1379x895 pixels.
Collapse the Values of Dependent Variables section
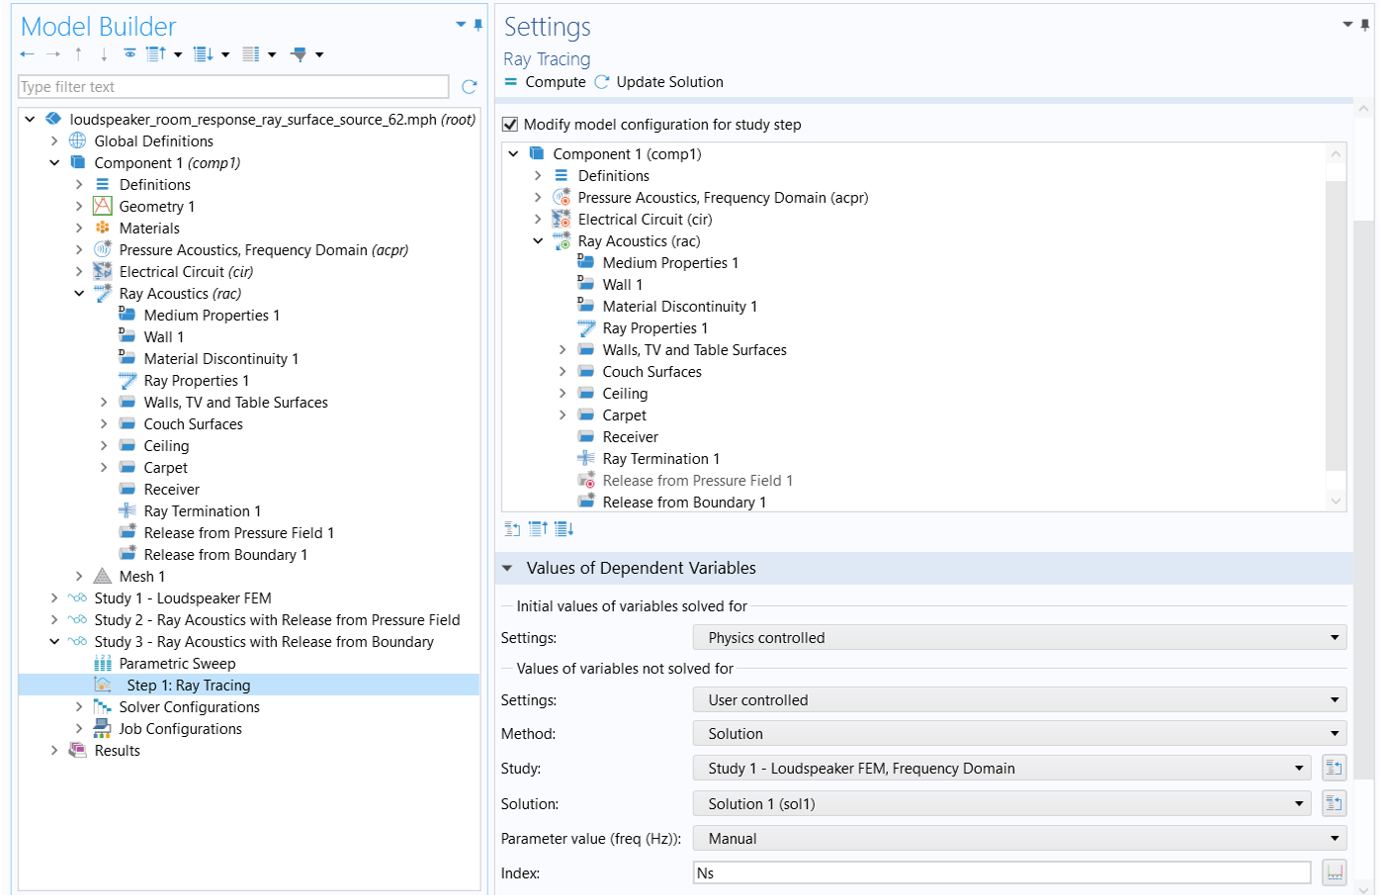[507, 568]
